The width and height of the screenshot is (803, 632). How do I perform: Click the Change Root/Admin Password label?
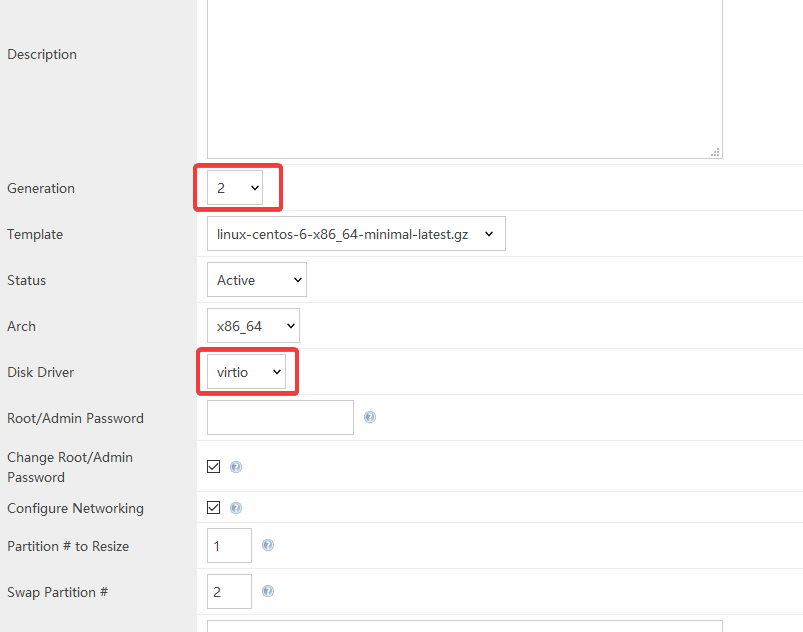coord(70,467)
